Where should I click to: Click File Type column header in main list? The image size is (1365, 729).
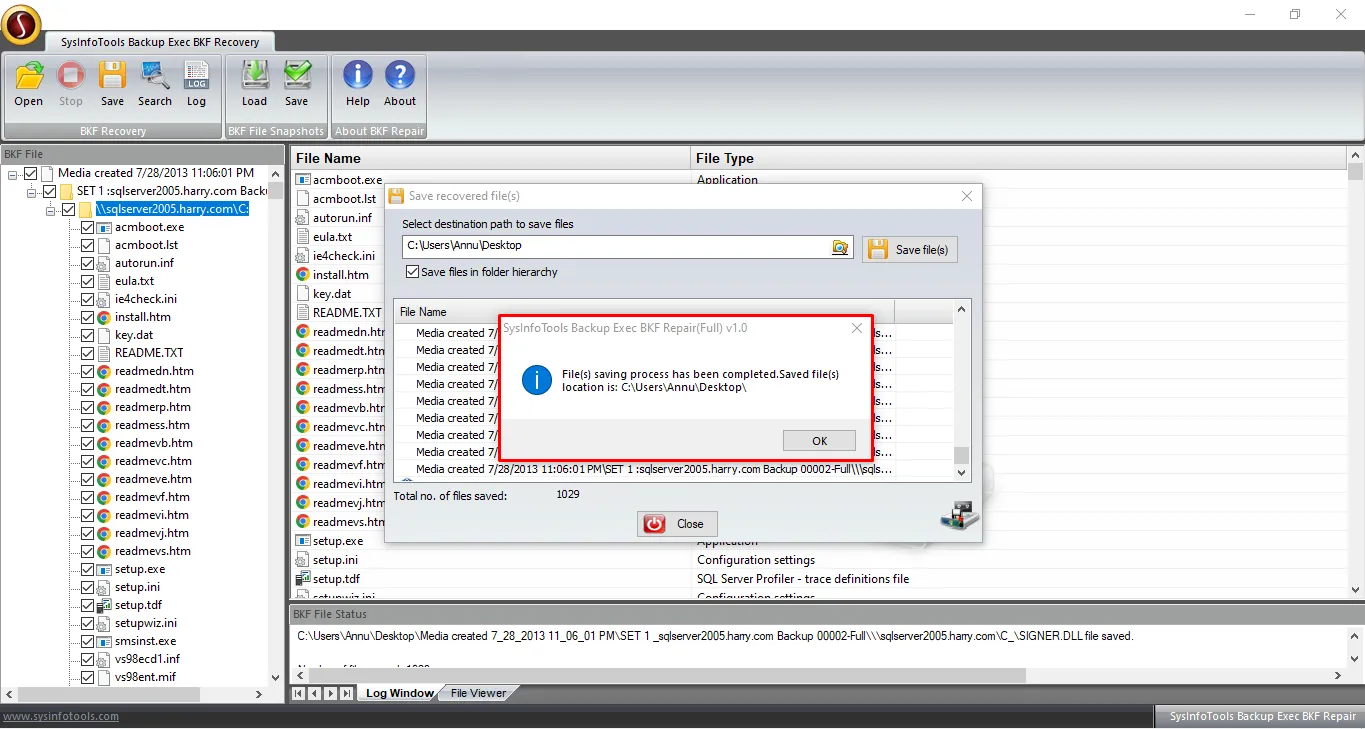point(1018,158)
